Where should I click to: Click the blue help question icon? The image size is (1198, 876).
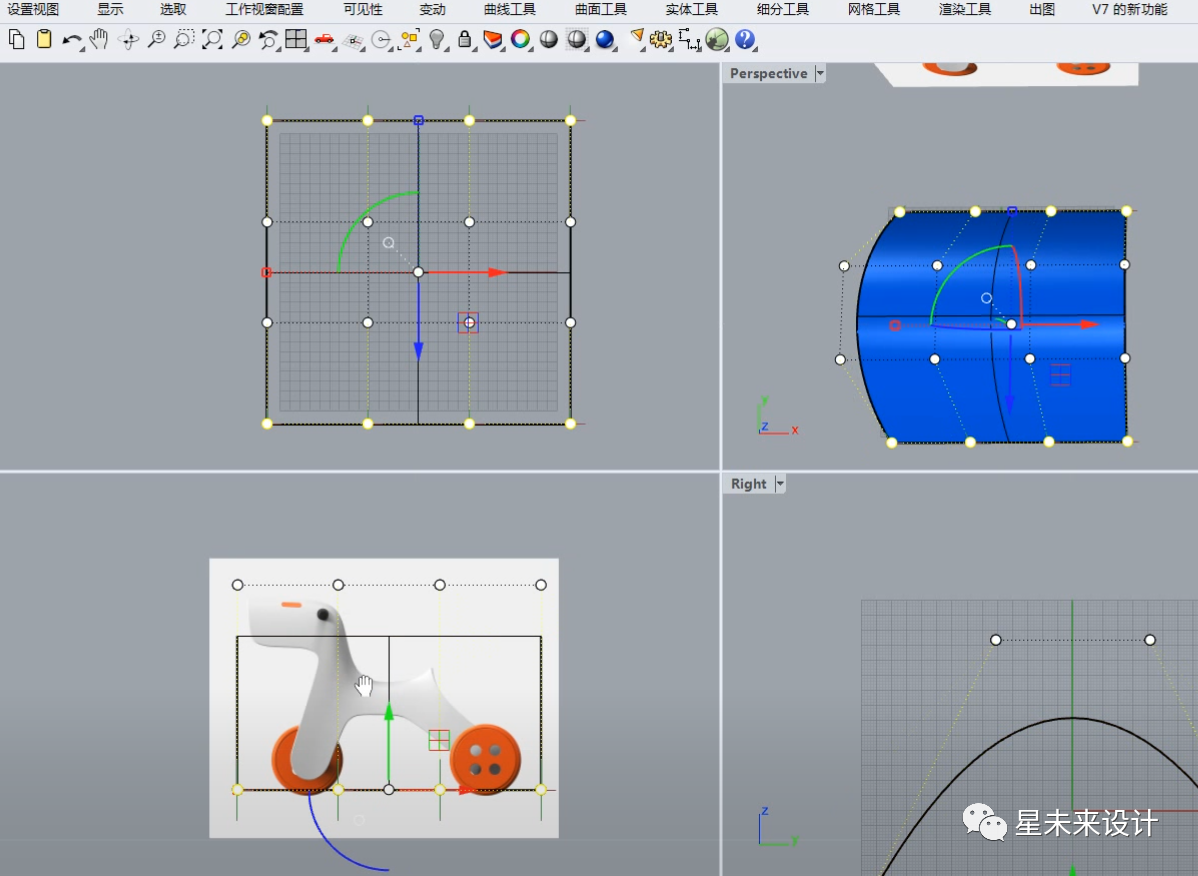coord(745,40)
